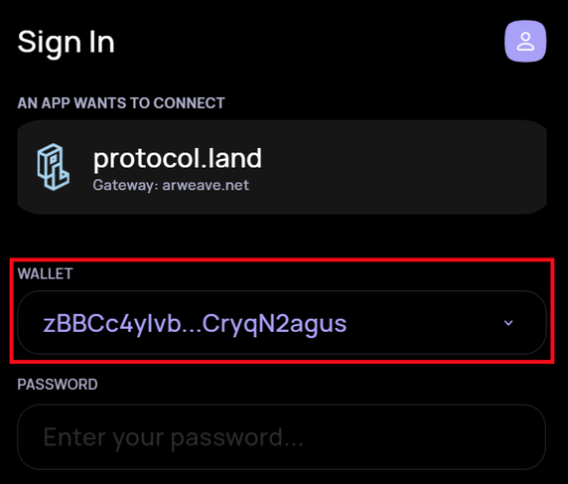The height and width of the screenshot is (484, 568).
Task: Click blank area below the app card
Action: click(282, 236)
